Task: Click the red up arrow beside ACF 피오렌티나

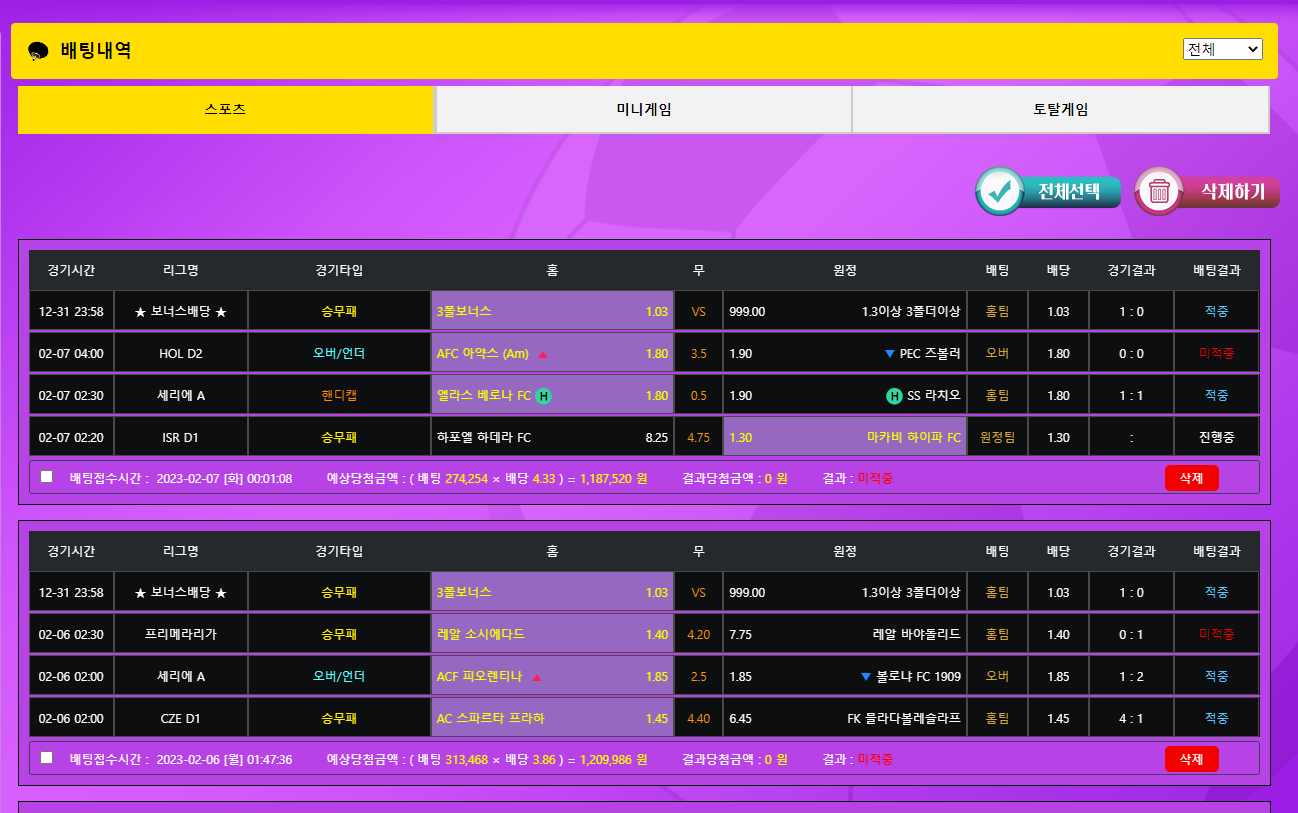Action: point(537,677)
